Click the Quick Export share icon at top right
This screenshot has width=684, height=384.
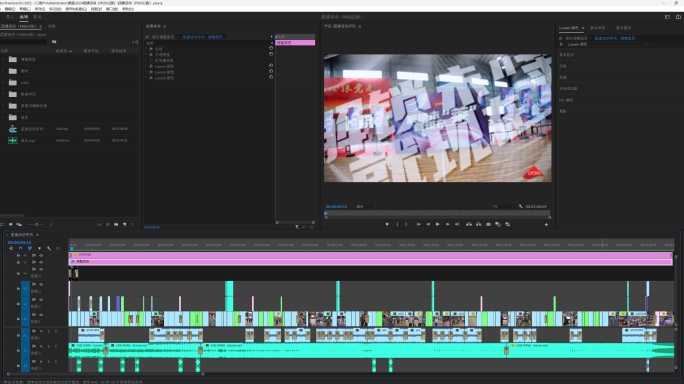click(x=678, y=17)
